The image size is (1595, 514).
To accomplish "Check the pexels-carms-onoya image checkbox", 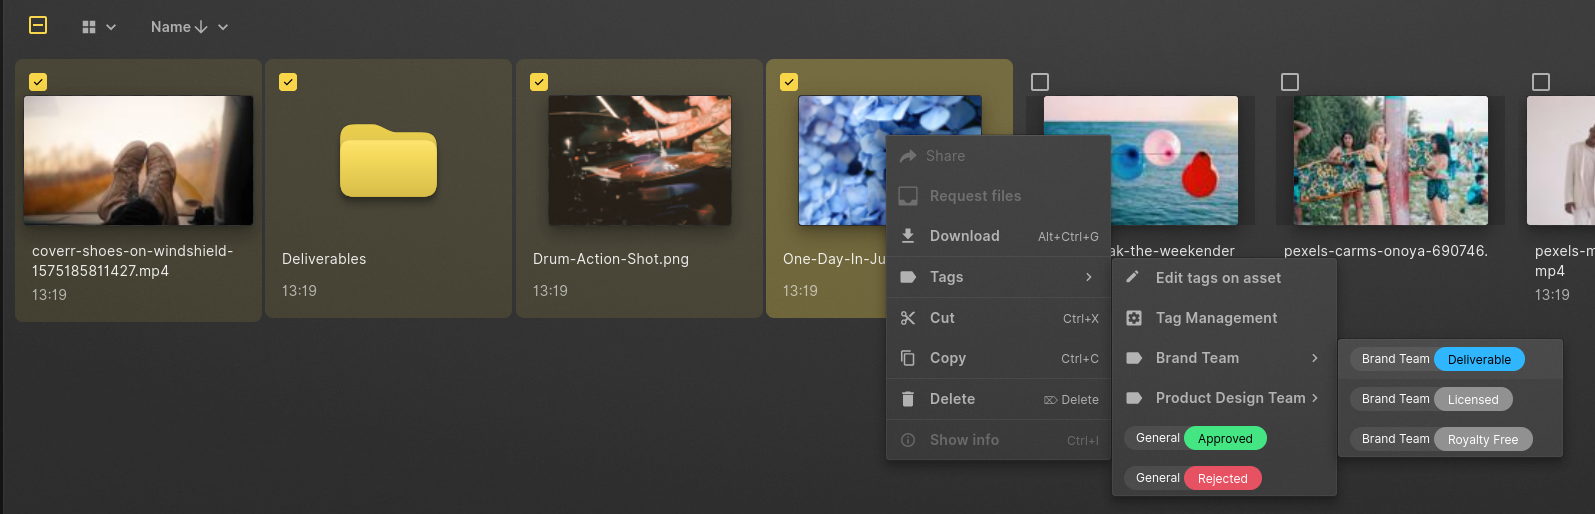I will [x=1290, y=82].
